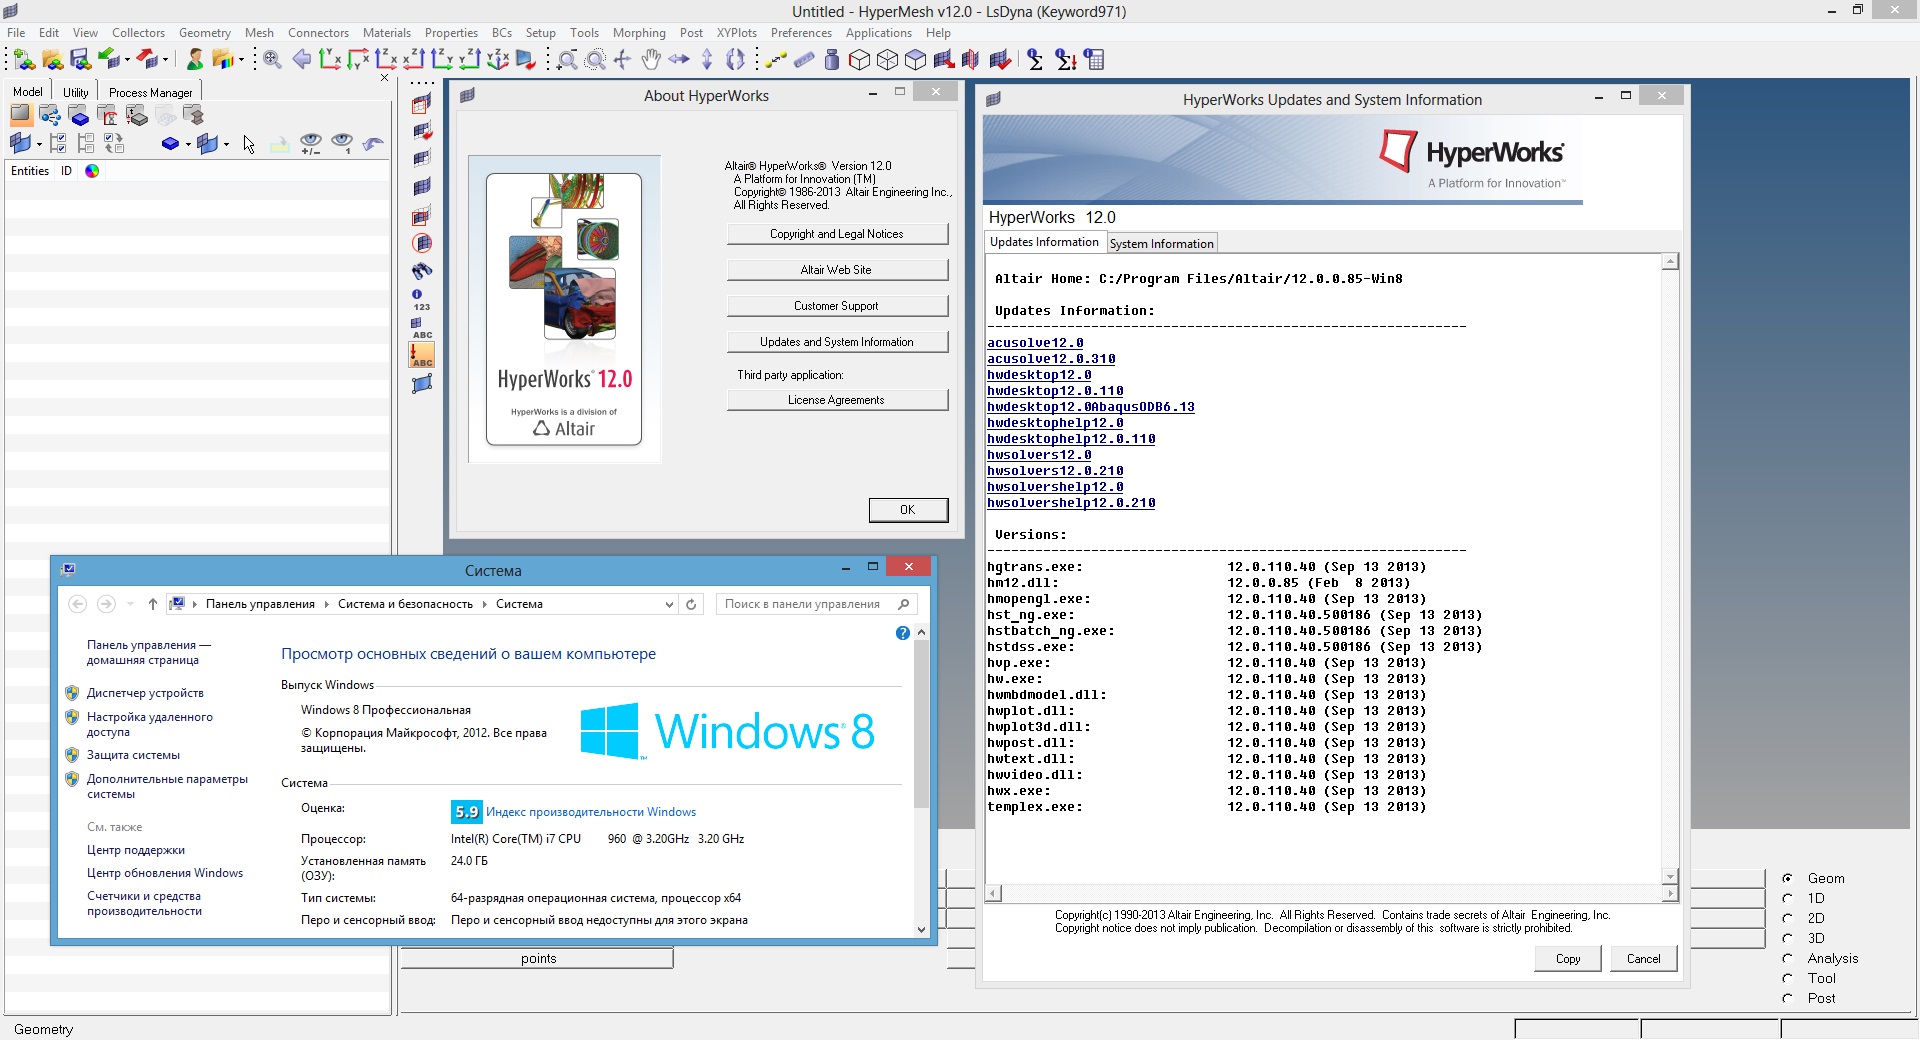Click the License Agreements button

[x=837, y=400]
